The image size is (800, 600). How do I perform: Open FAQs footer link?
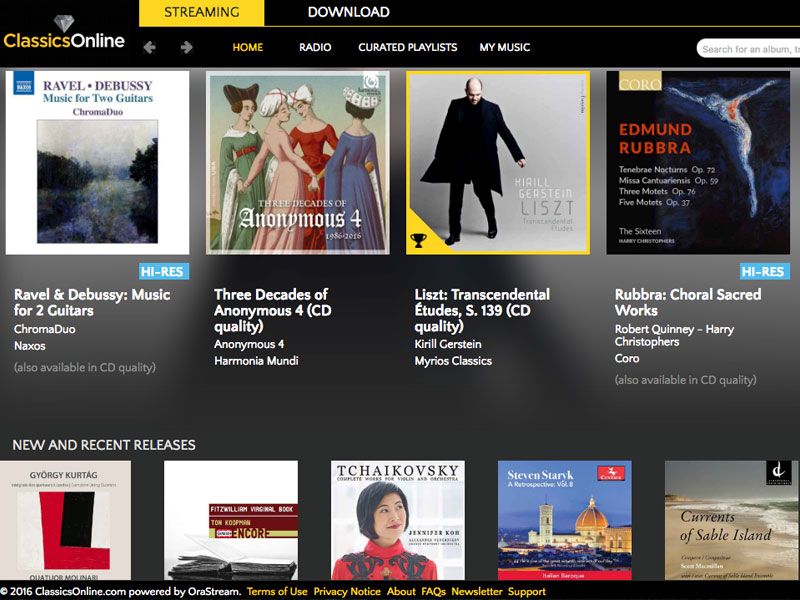(433, 592)
